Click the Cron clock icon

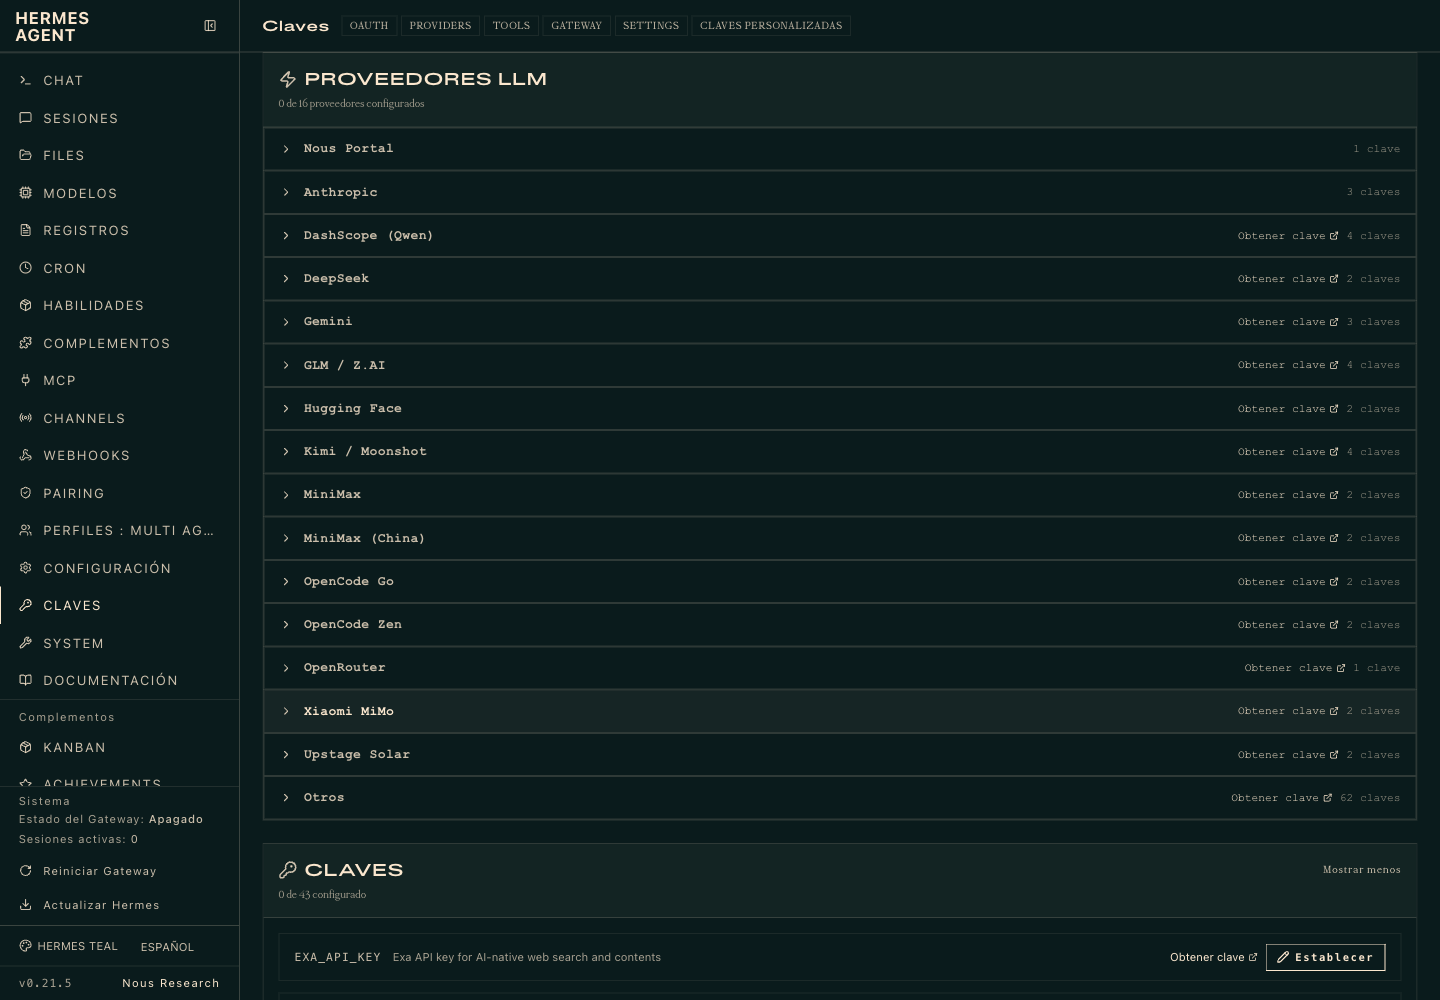[26, 268]
